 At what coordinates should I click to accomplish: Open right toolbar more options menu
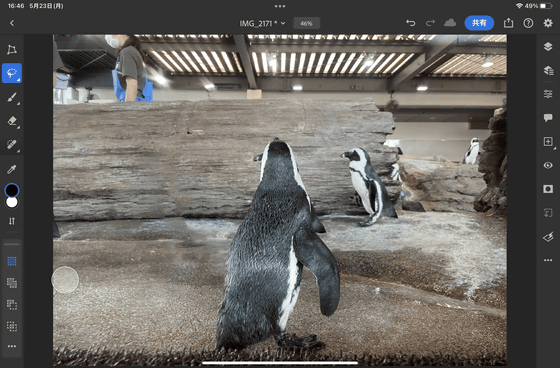click(x=548, y=260)
